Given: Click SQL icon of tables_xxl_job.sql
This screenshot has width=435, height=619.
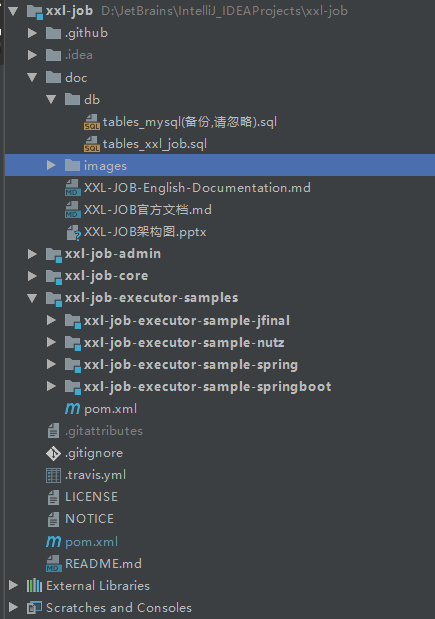Looking at the screenshot, I should [92, 144].
